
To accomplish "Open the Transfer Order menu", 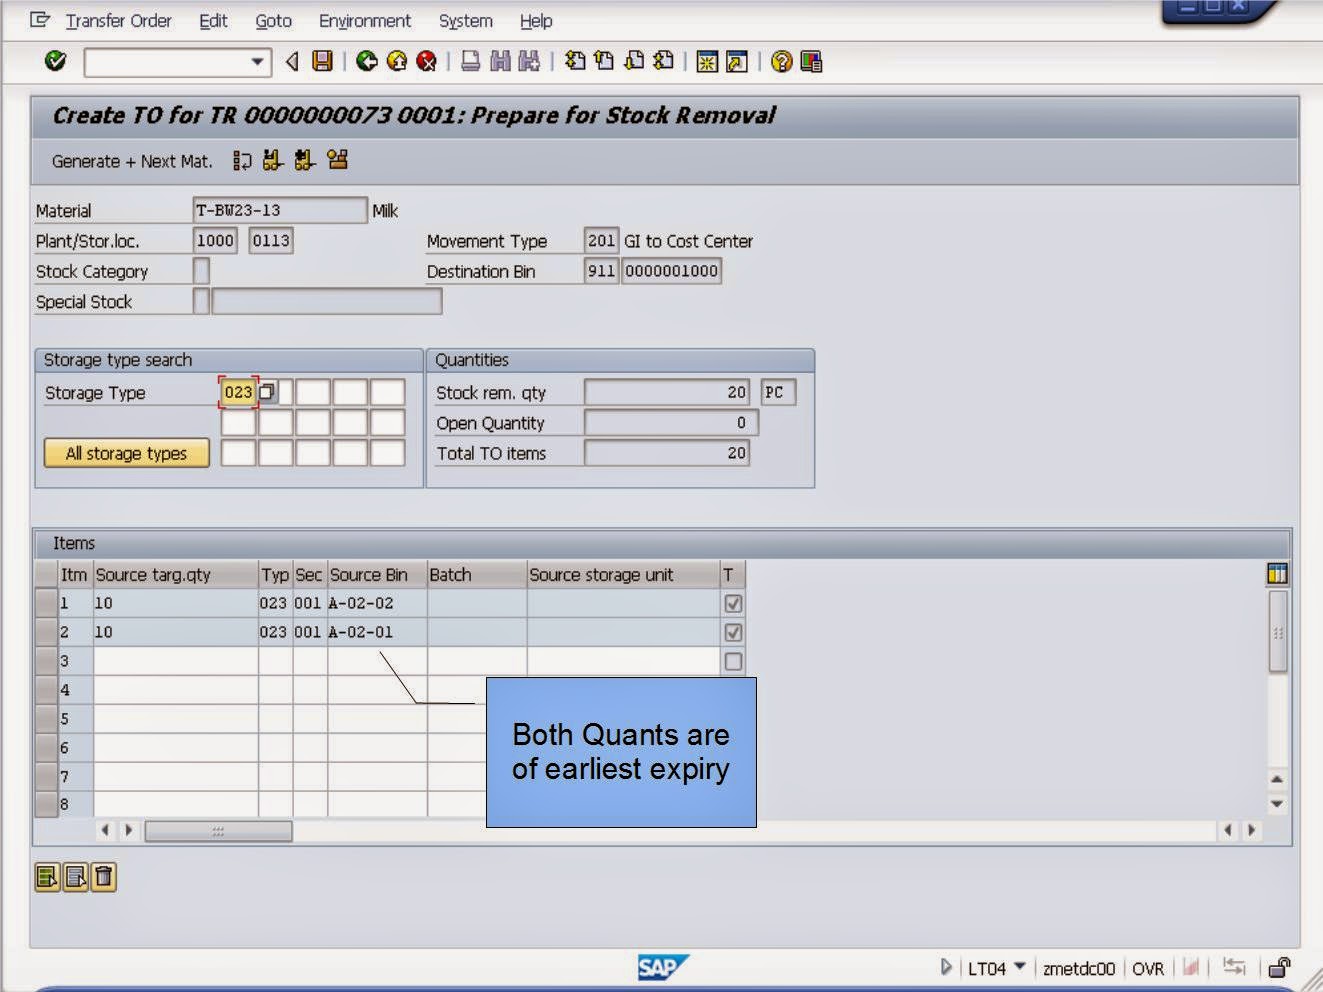I will pos(117,20).
